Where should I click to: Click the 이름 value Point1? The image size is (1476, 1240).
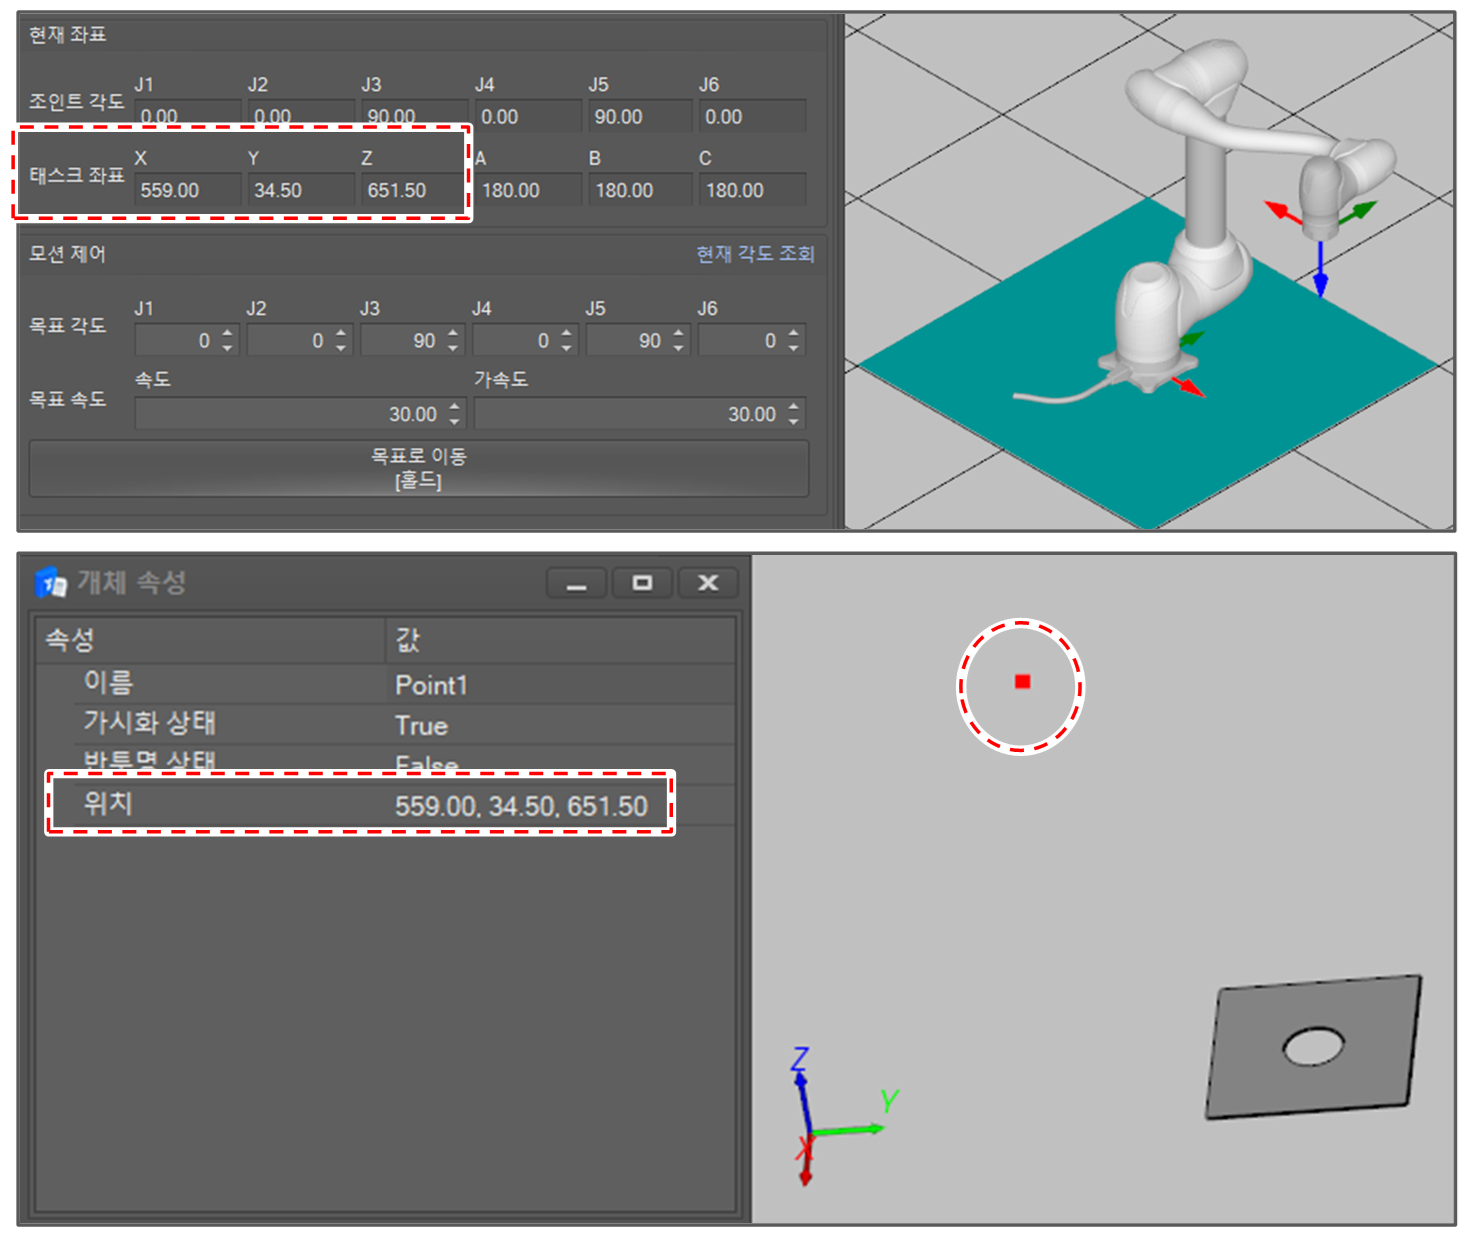click(x=431, y=685)
